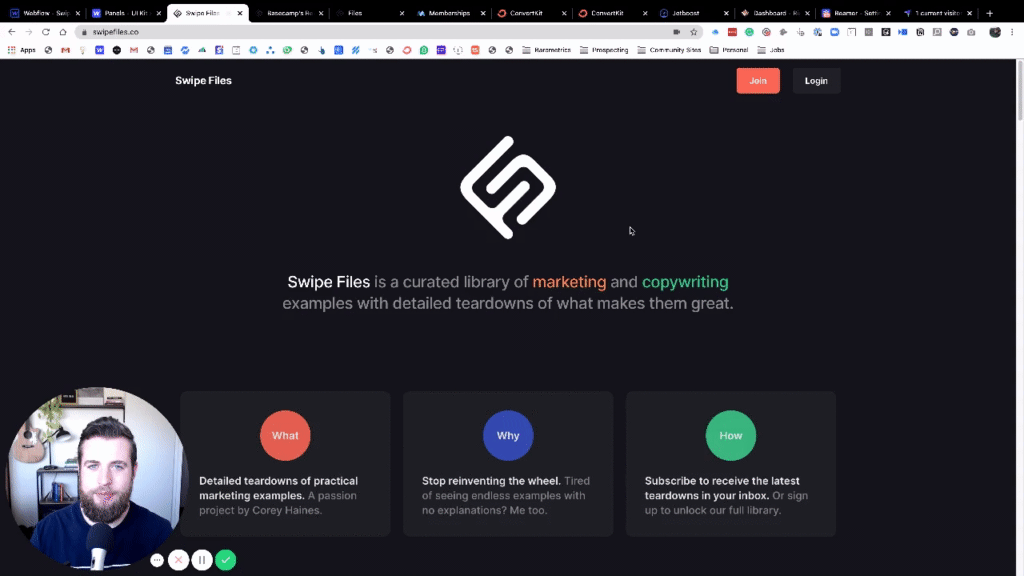Viewport: 1024px width, 576px height.
Task: Close the Jetboost tab
Action: [x=726, y=13]
